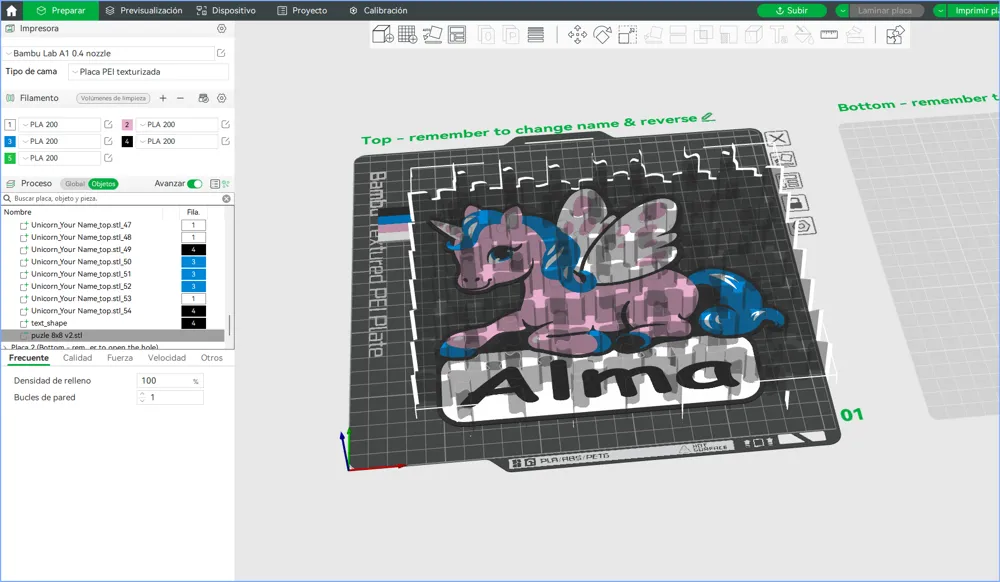Open printer settings gear icon
The width and height of the screenshot is (1000, 582).
221,29
